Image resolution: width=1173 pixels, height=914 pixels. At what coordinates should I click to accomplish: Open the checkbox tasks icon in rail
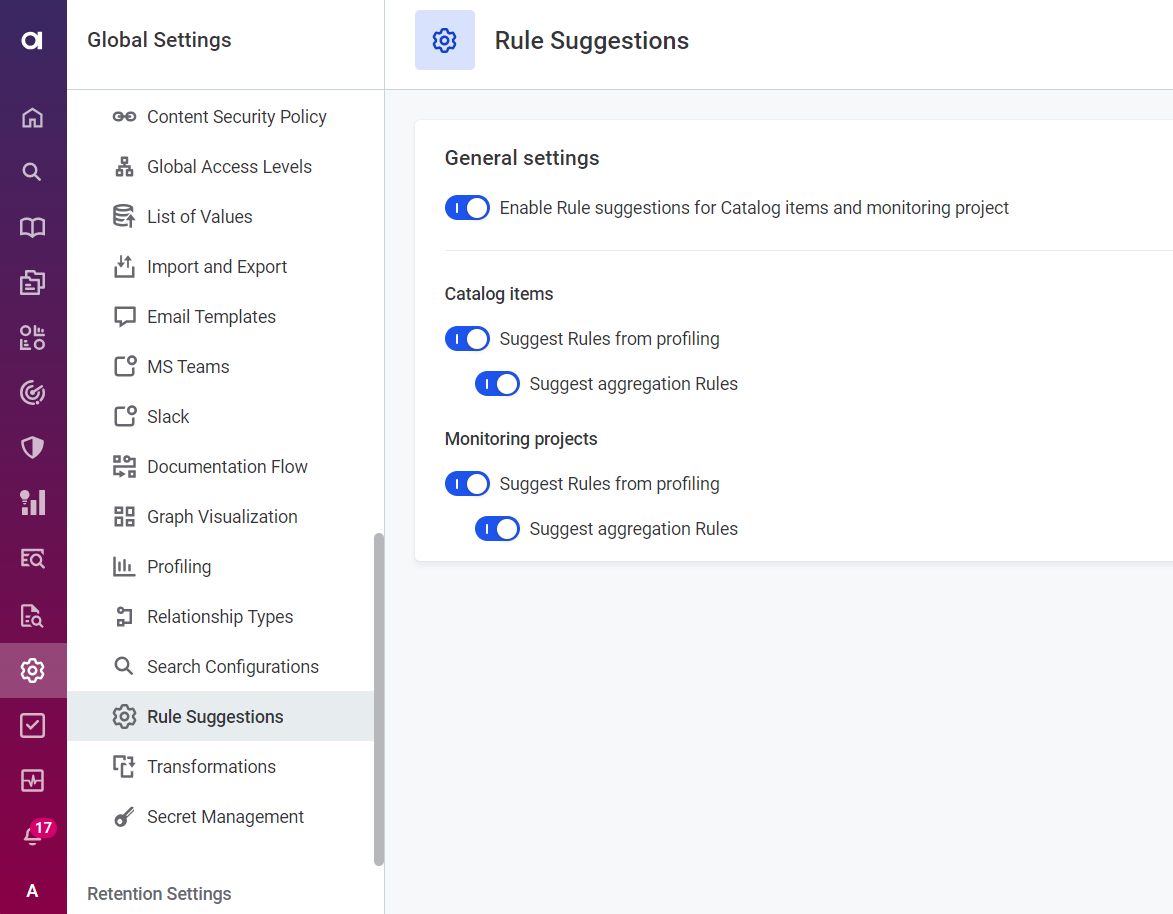click(32, 725)
